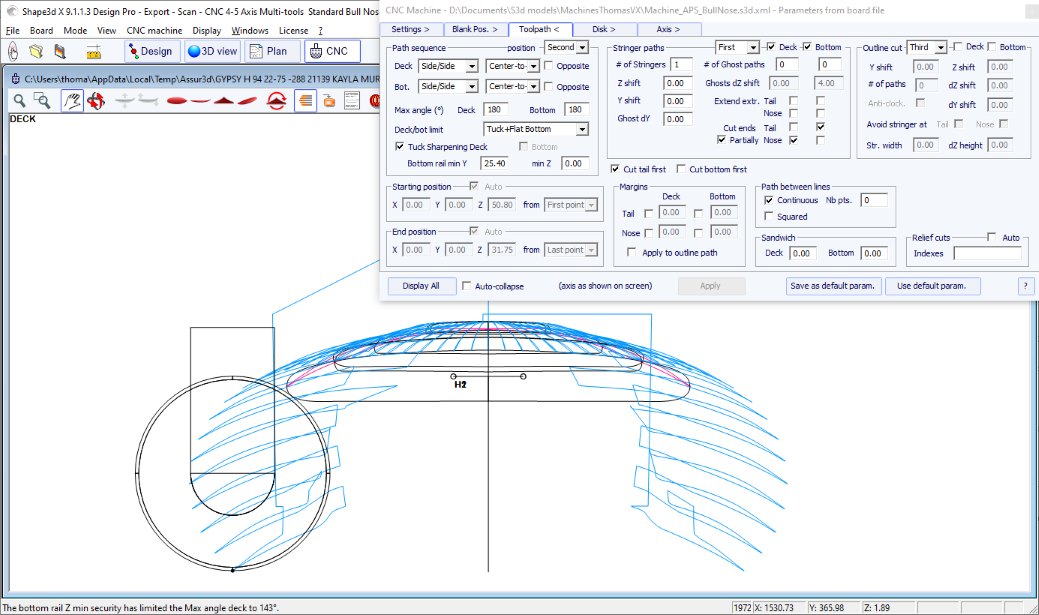1039x615 pixels.
Task: Enable the Auto-collapse checkbox
Action: pyautogui.click(x=468, y=286)
